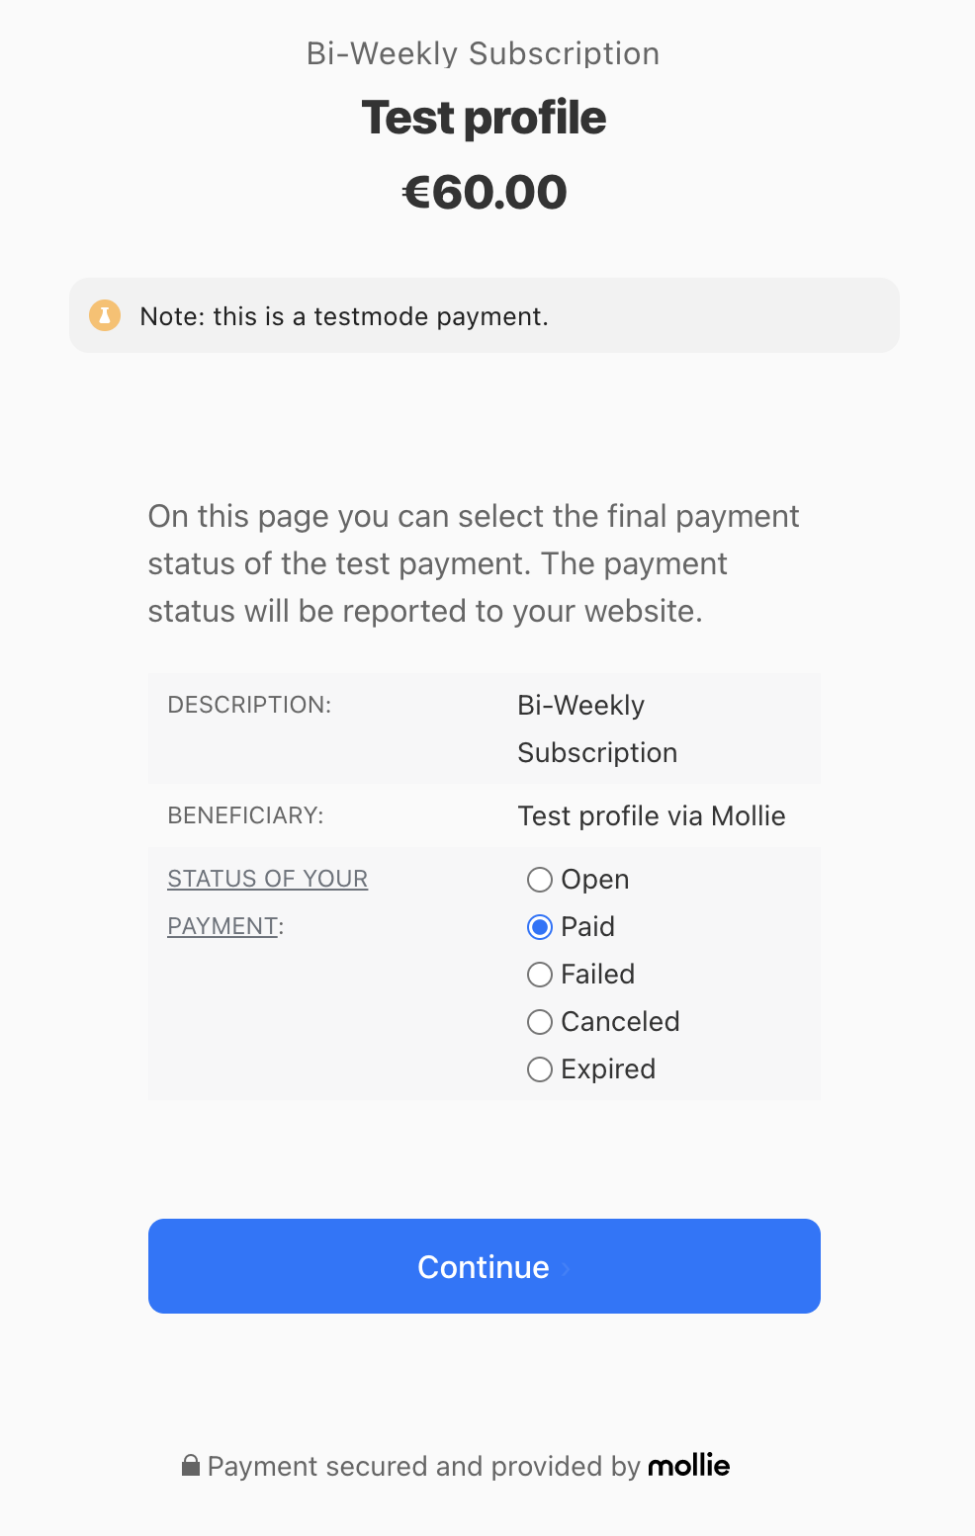Click the Bi-Weekly Subscription title at the top

click(483, 53)
